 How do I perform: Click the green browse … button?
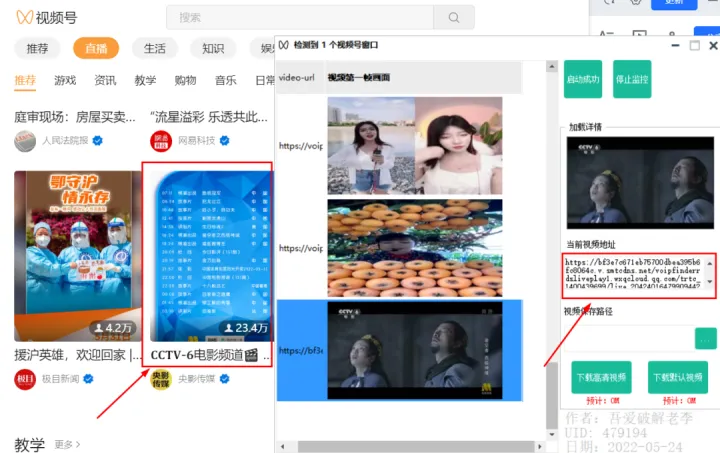point(705,339)
